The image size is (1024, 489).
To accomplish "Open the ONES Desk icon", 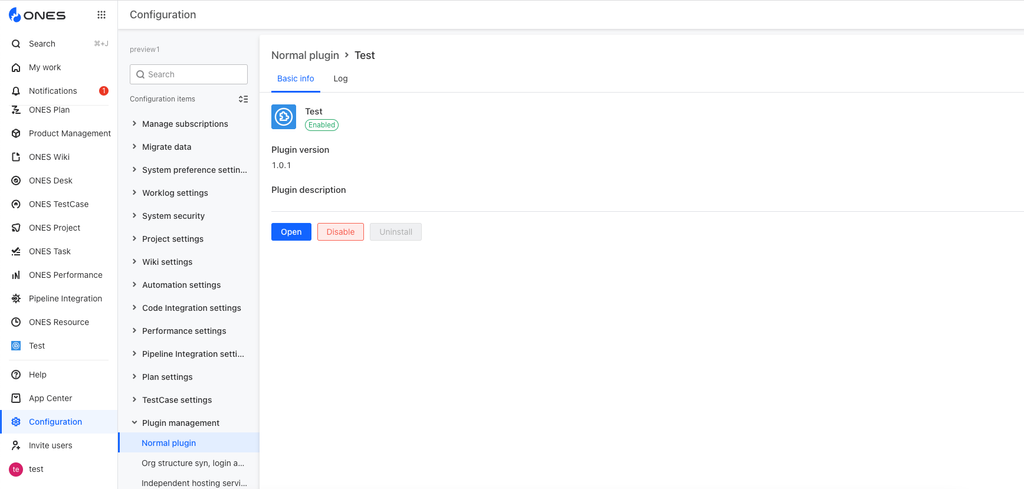I will [16, 180].
